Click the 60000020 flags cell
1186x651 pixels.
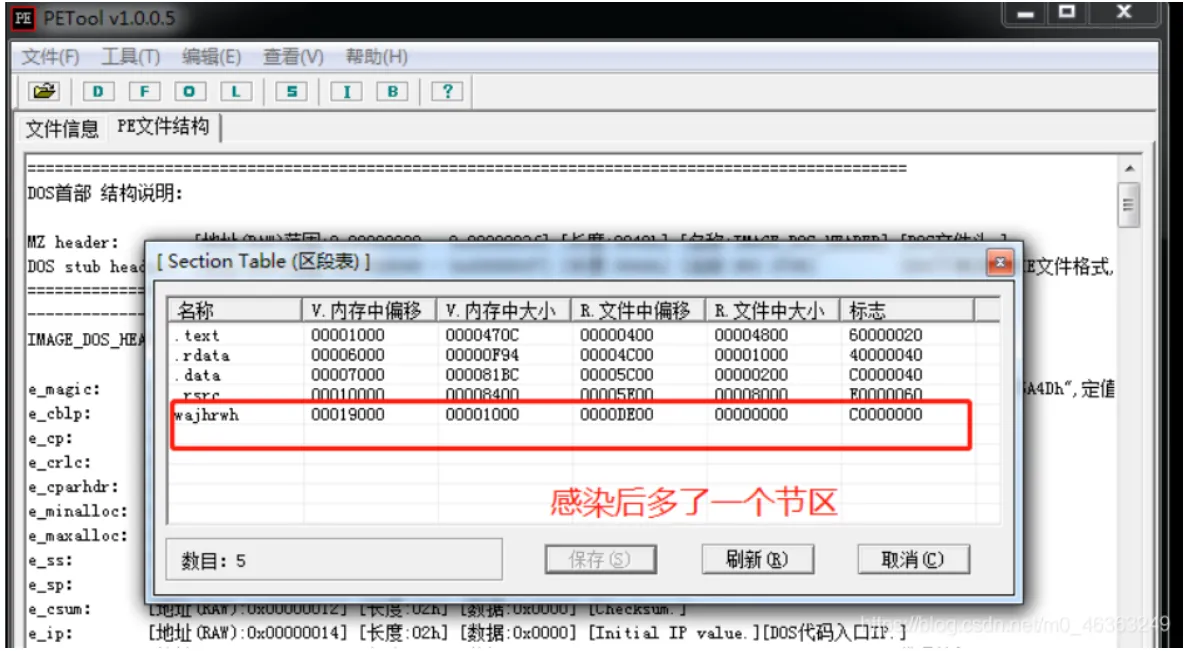coord(886,335)
